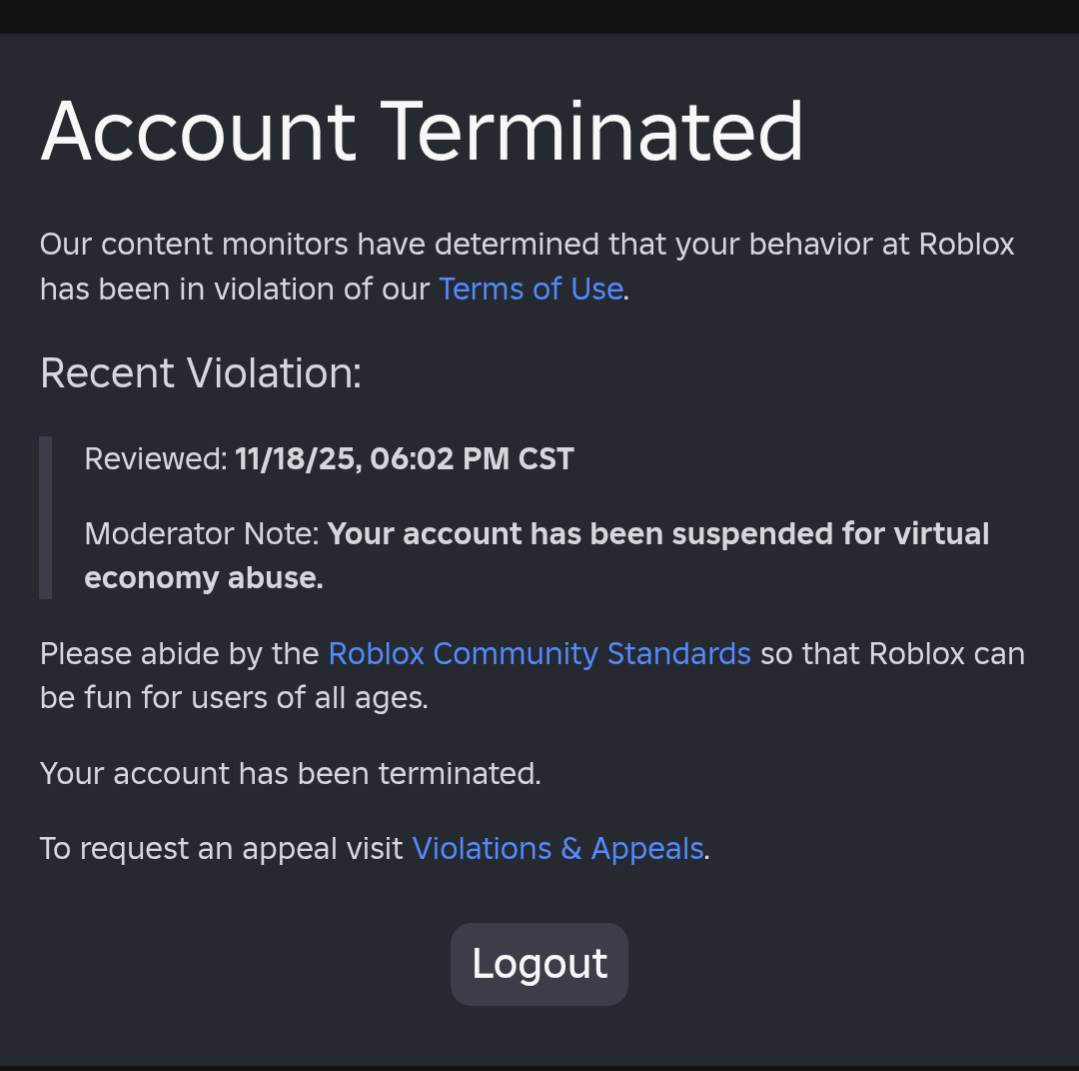Image resolution: width=1079 pixels, height=1071 pixels.
Task: Click the Recent Violation heading
Action: [x=200, y=373]
